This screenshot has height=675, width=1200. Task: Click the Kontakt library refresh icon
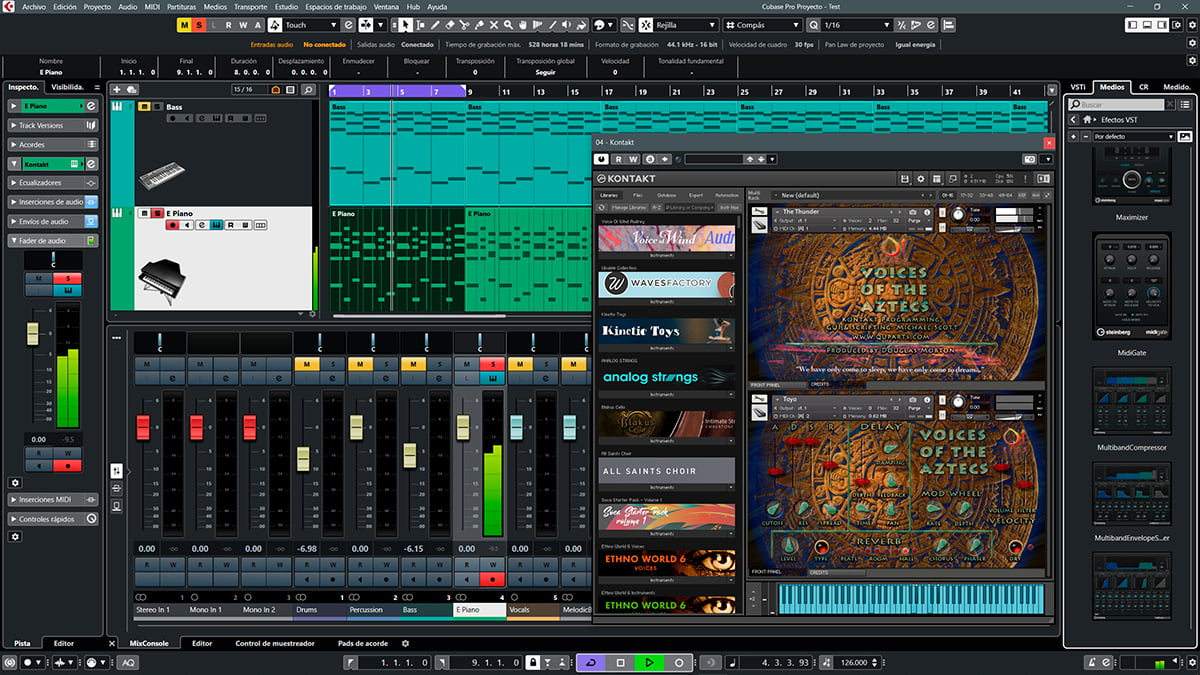[602, 207]
